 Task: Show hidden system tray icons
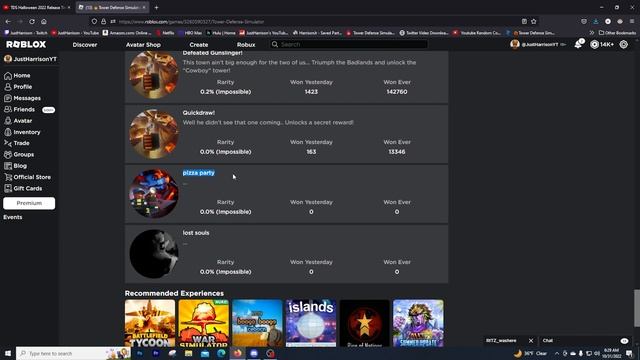(557, 353)
